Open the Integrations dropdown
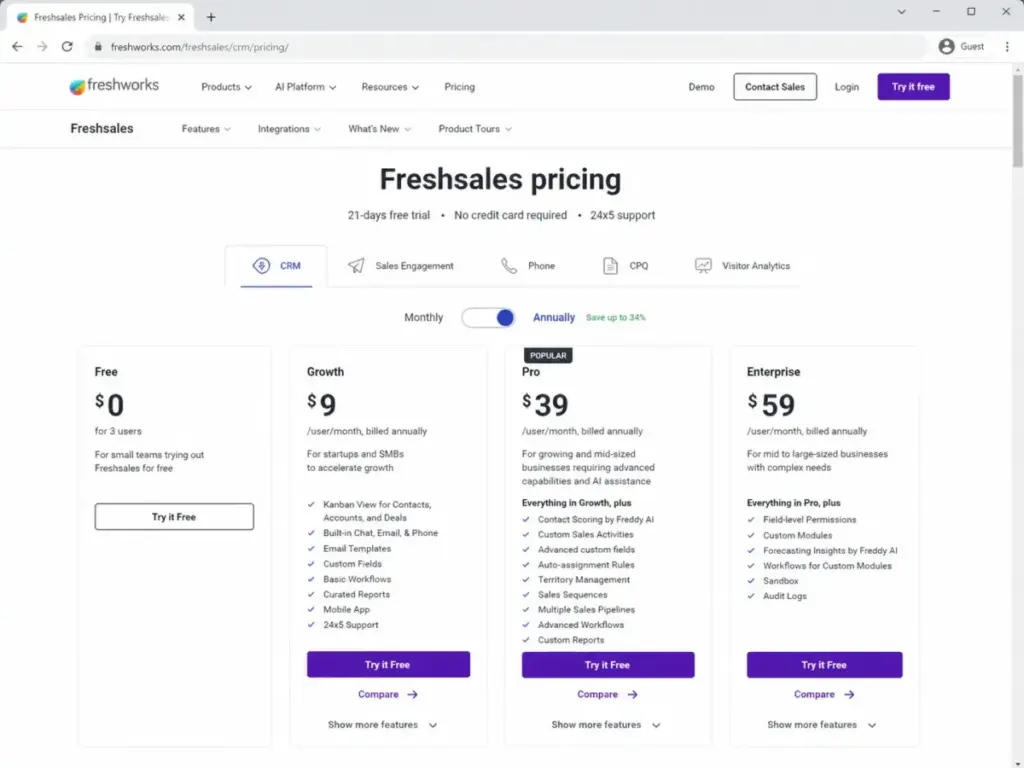This screenshot has height=768, width=1024. click(289, 129)
